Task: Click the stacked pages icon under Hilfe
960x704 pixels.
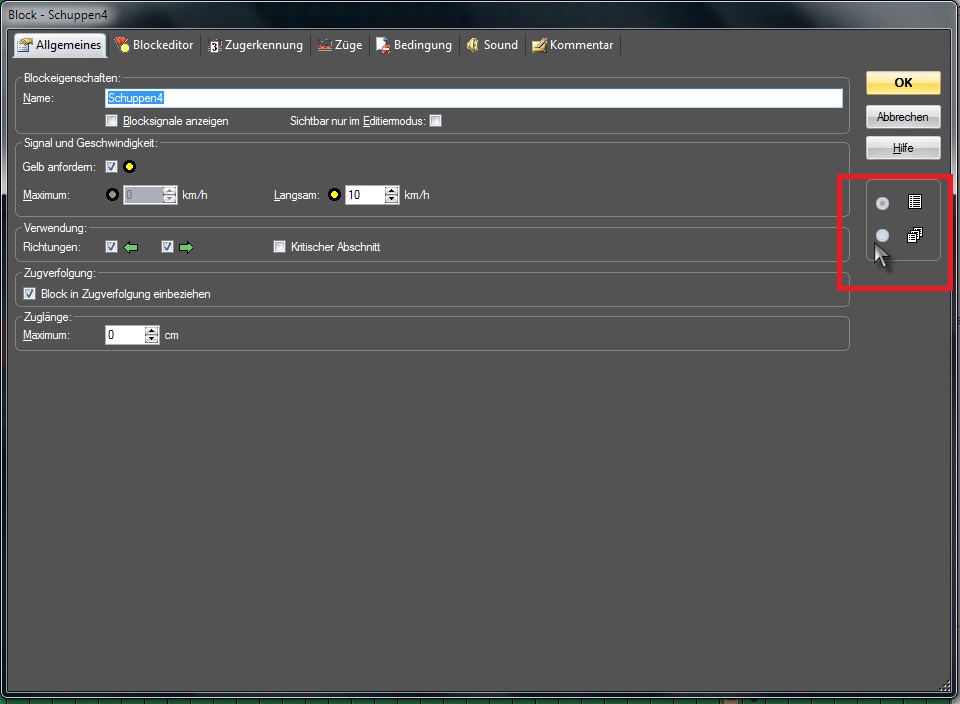Action: [x=914, y=236]
